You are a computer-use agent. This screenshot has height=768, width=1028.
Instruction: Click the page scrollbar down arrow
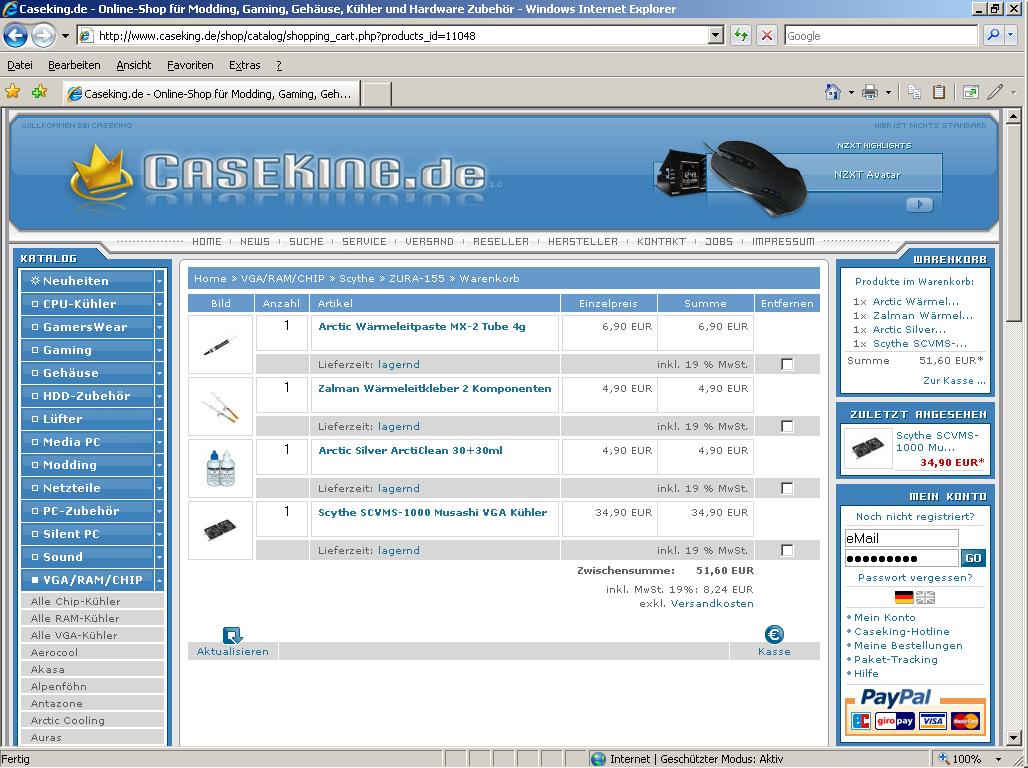pyautogui.click(x=1013, y=738)
